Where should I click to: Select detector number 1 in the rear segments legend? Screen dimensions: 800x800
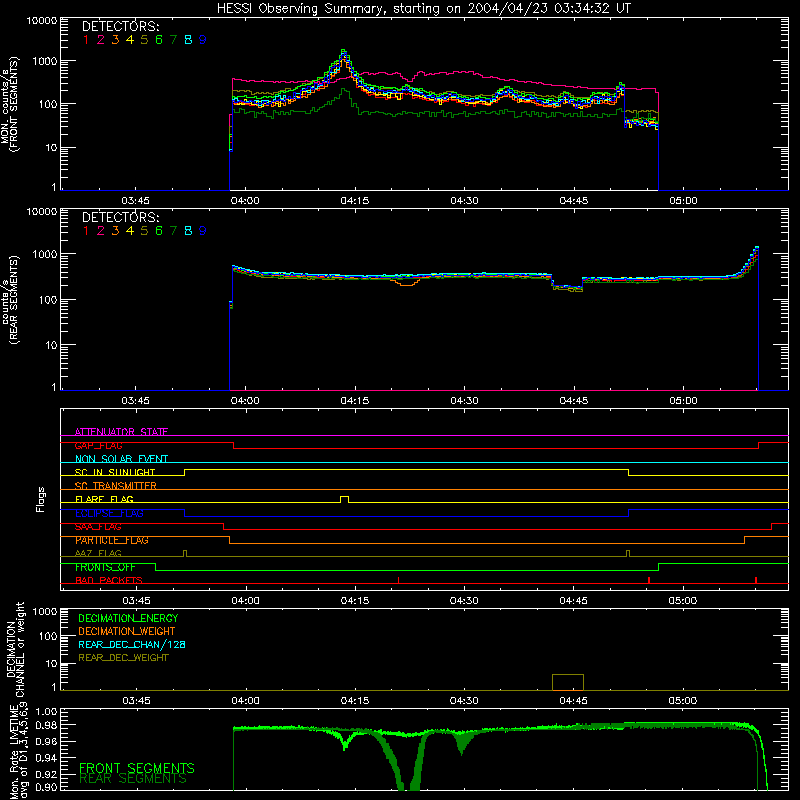click(x=86, y=231)
